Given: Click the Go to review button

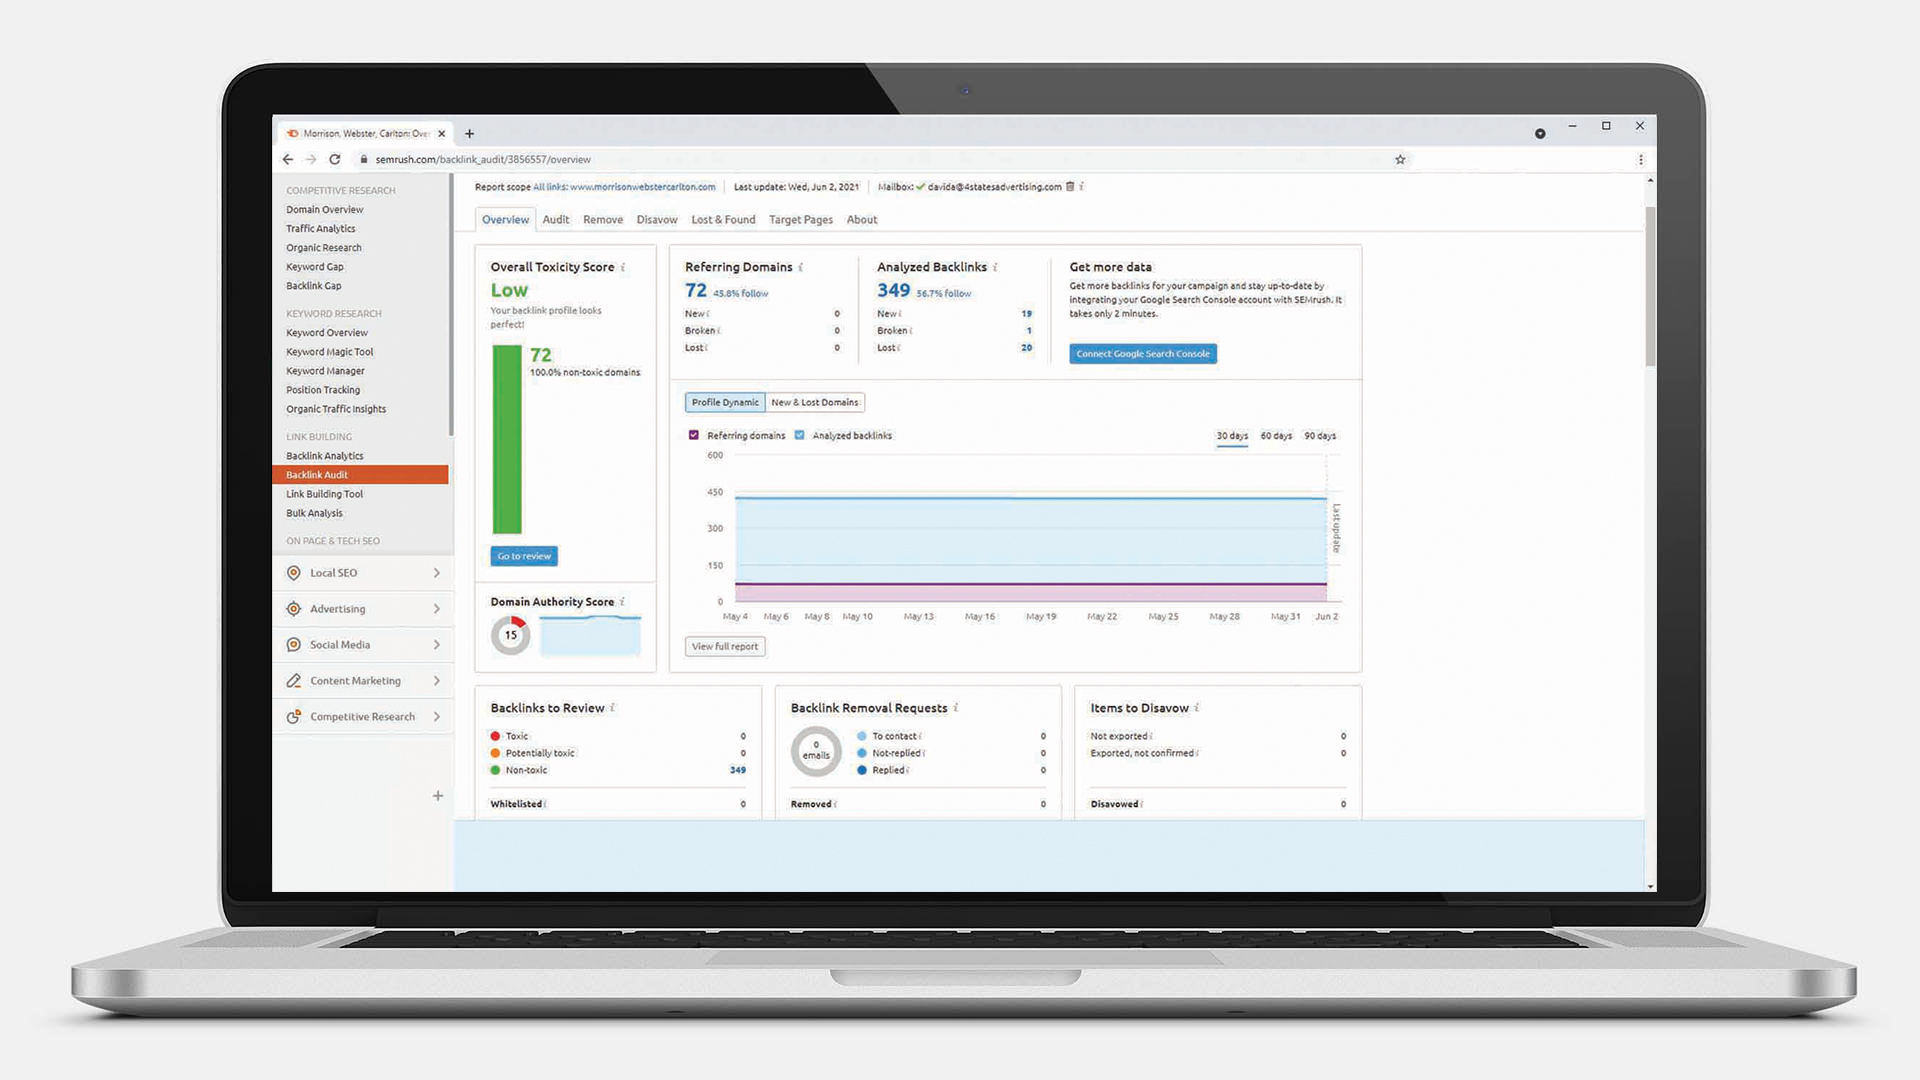Looking at the screenshot, I should 523,556.
